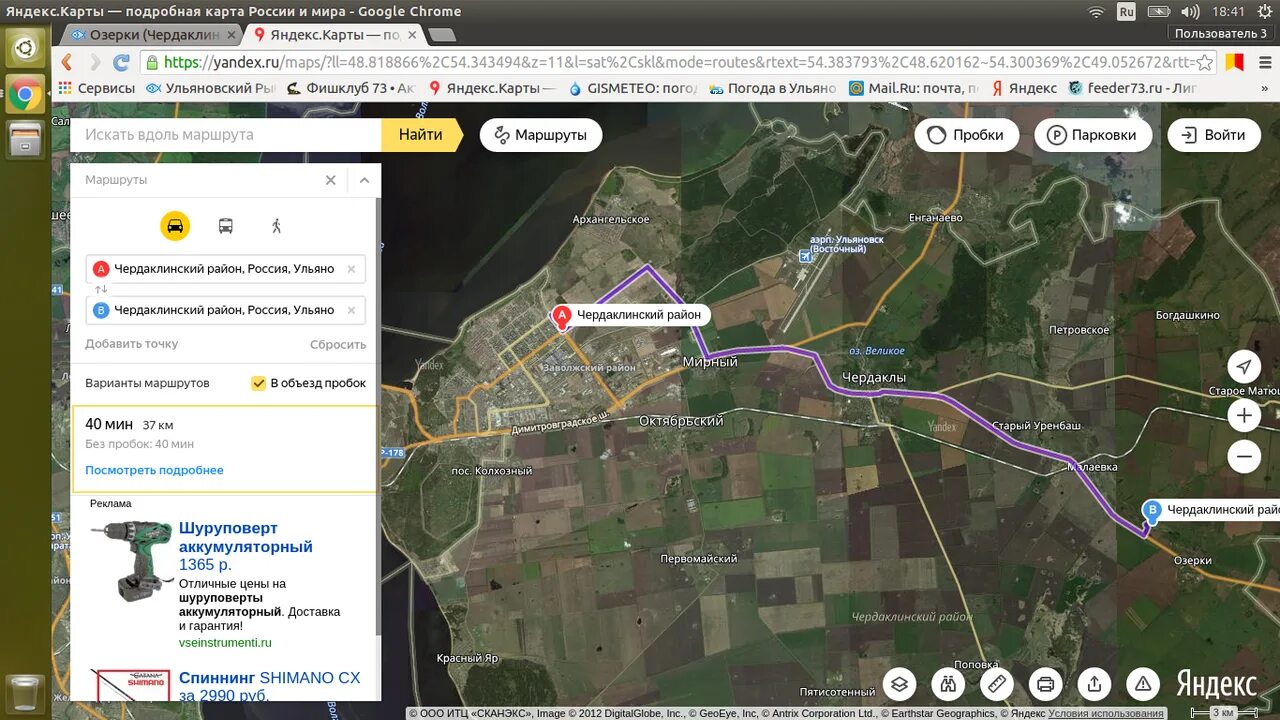Click the Войти login button
Screen dimensions: 1280x720
click(1214, 135)
